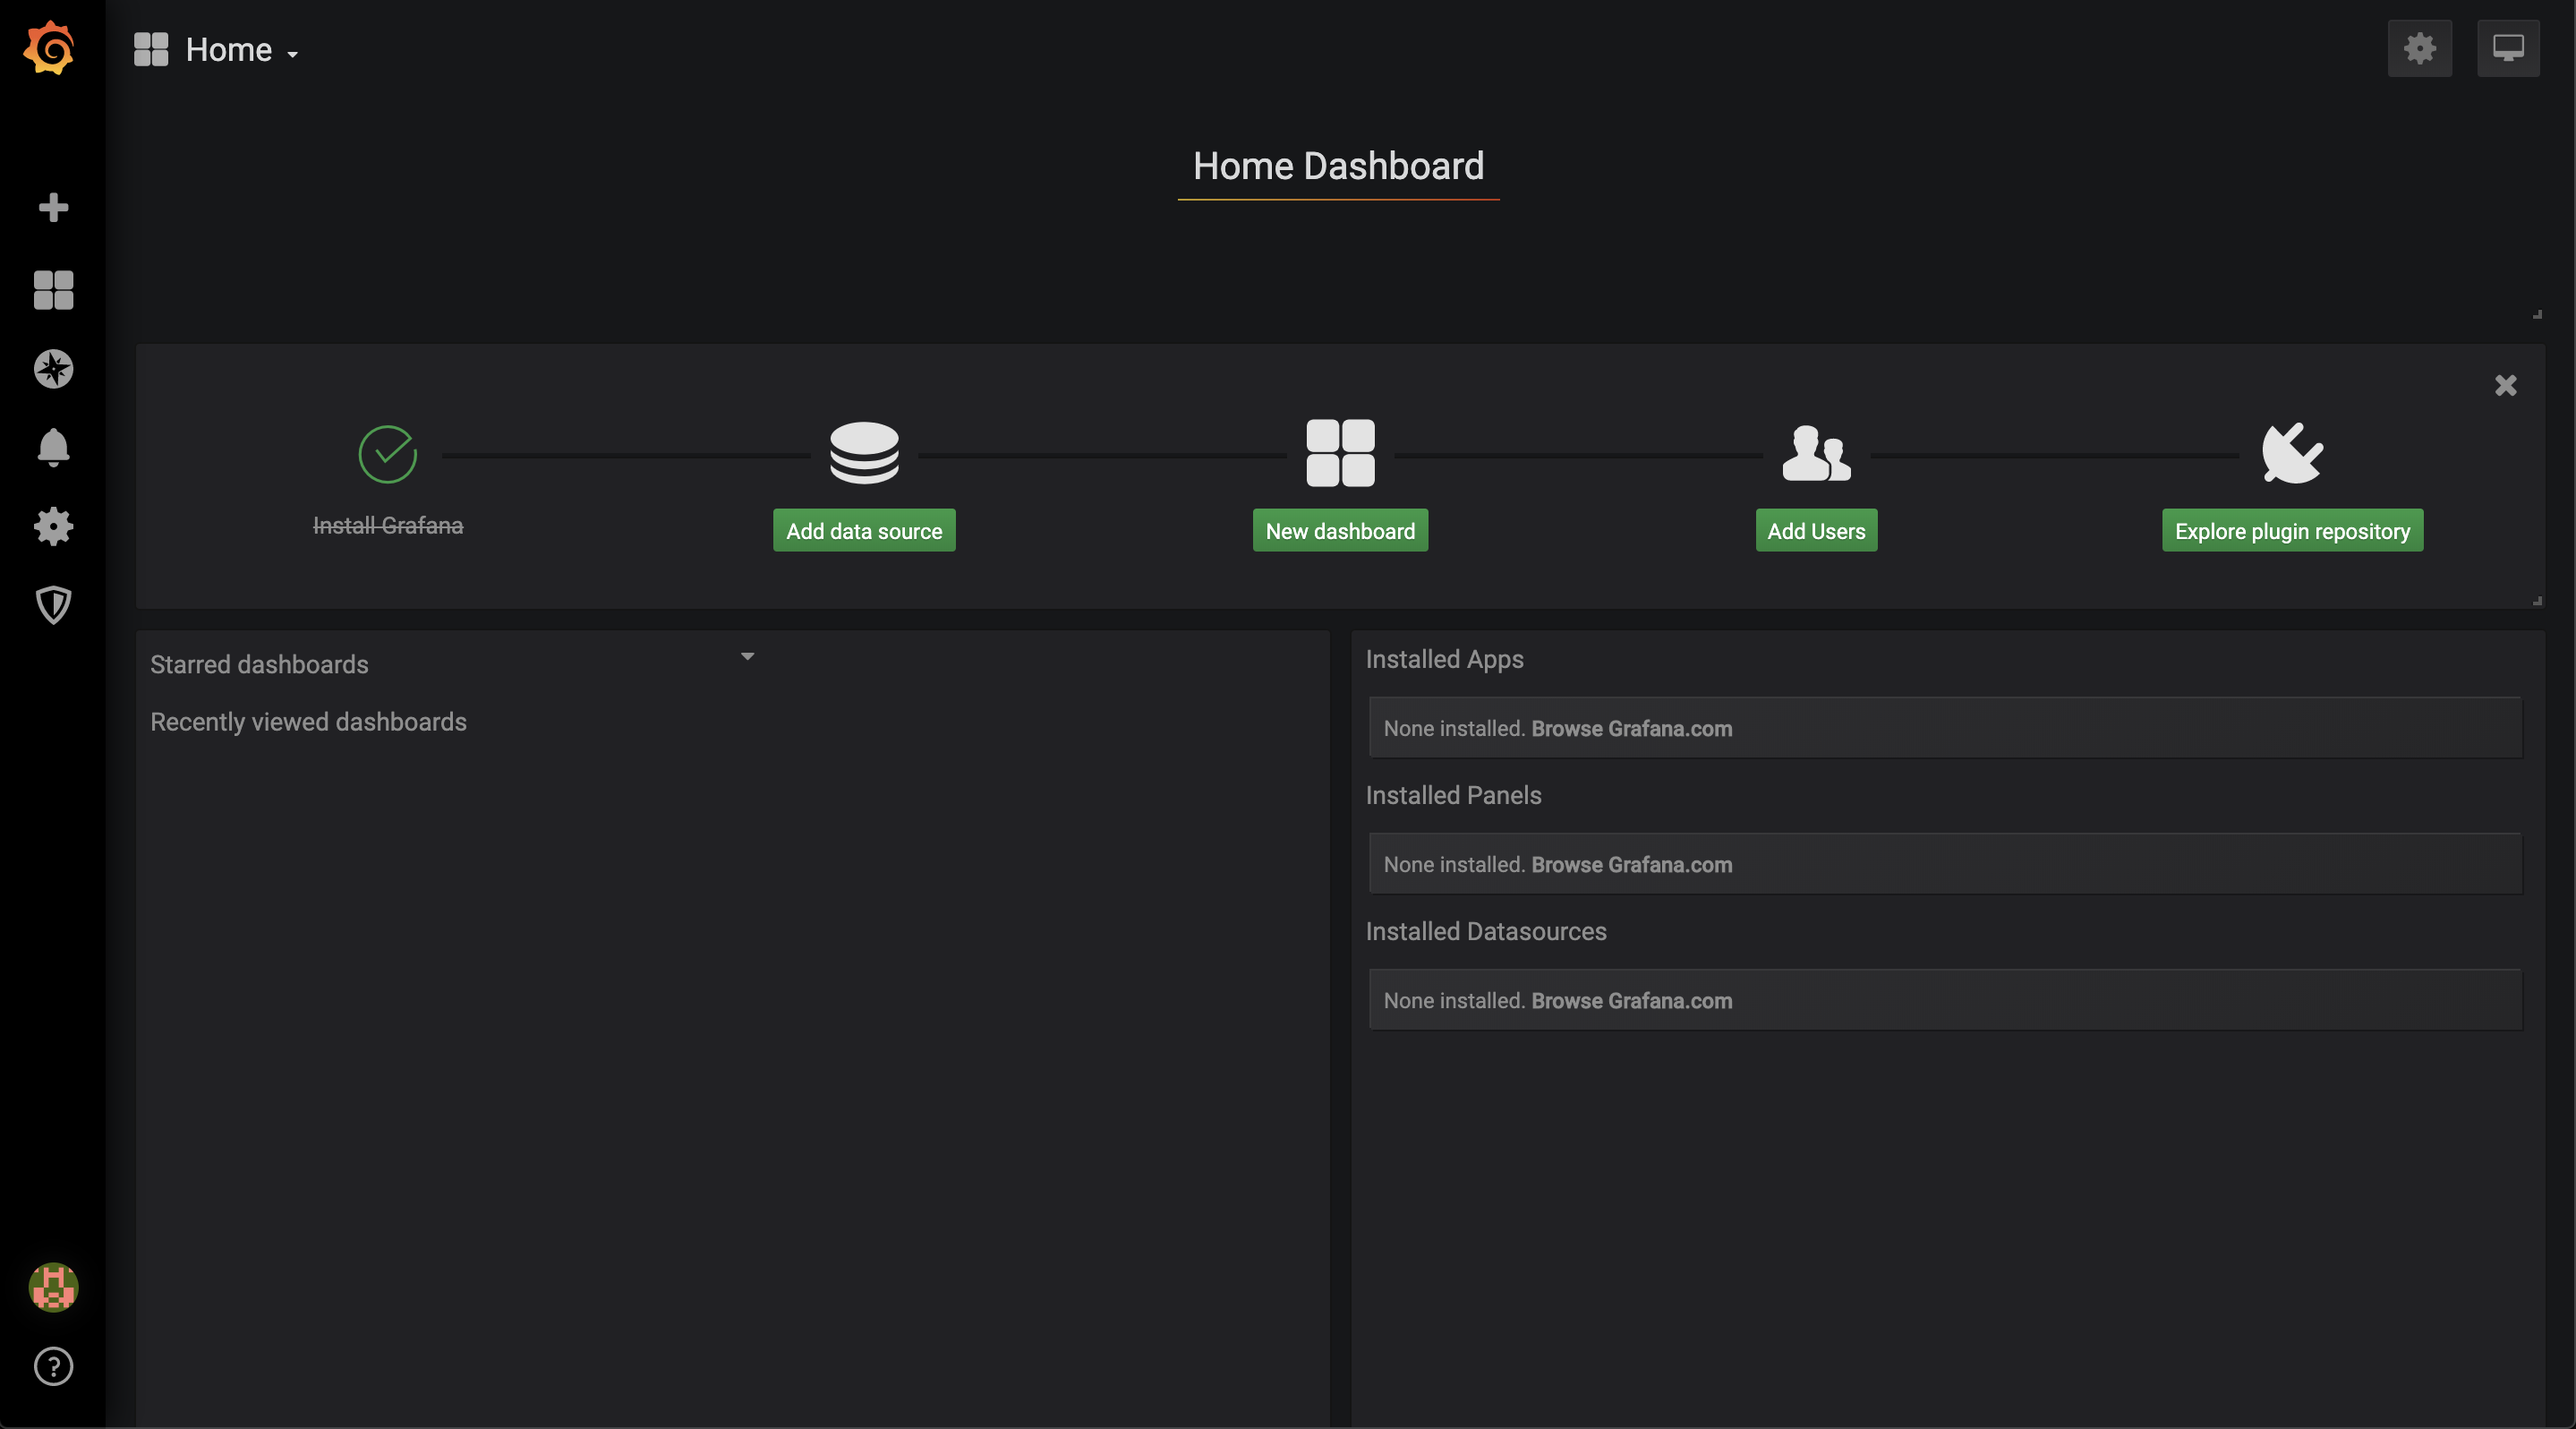Viewport: 2576px width, 1429px height.
Task: Open the Help question mark icon
Action: 53,1366
